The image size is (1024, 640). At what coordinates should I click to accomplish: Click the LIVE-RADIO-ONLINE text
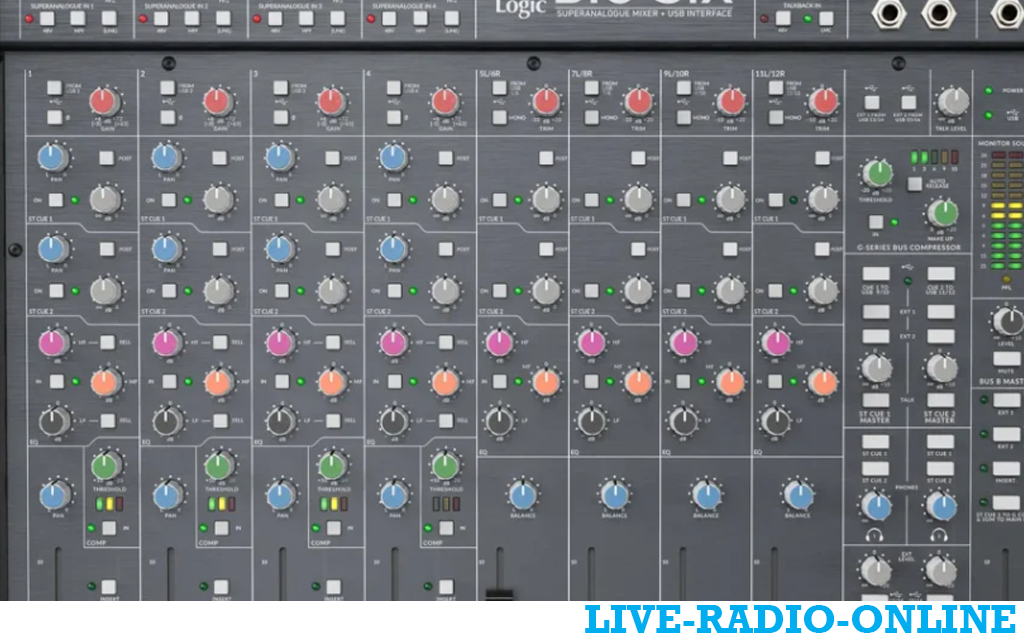click(x=799, y=619)
